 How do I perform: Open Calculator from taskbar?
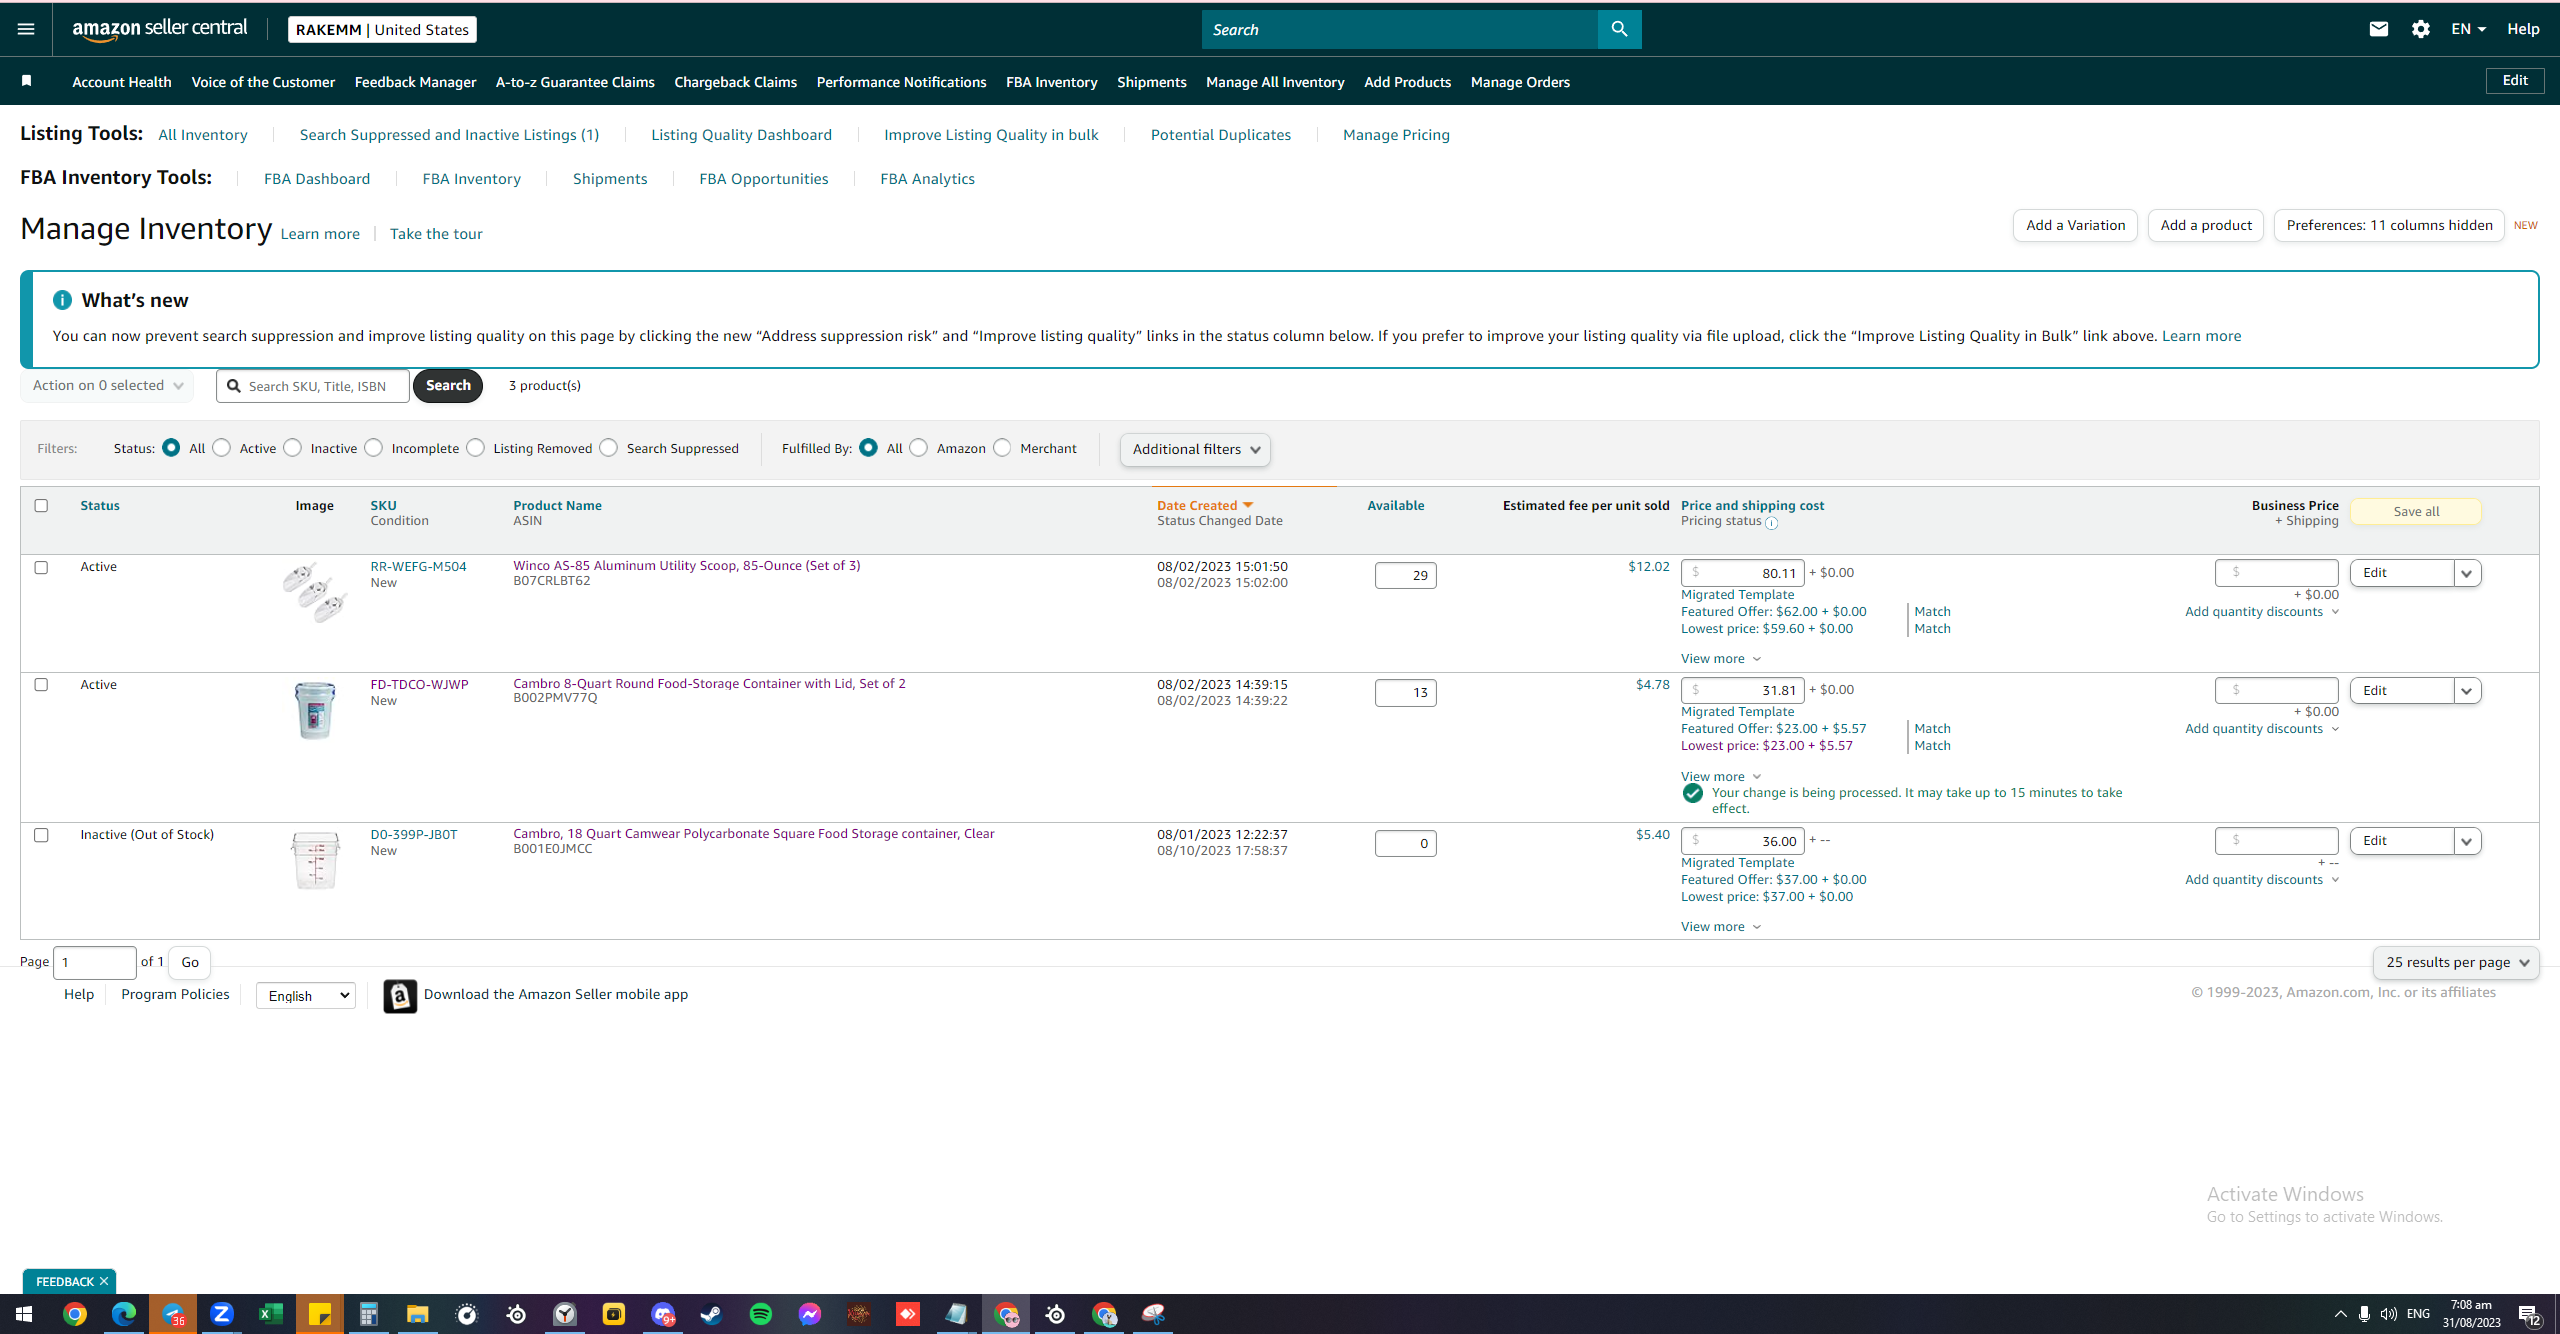pos(369,1314)
